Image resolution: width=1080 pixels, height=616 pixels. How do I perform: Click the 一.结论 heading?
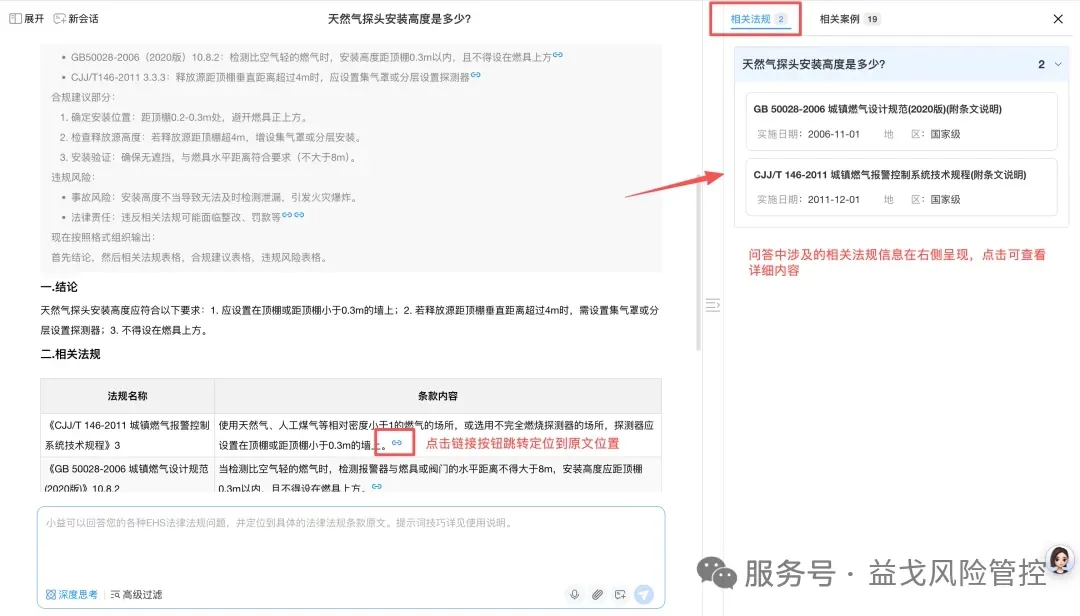coord(59,287)
